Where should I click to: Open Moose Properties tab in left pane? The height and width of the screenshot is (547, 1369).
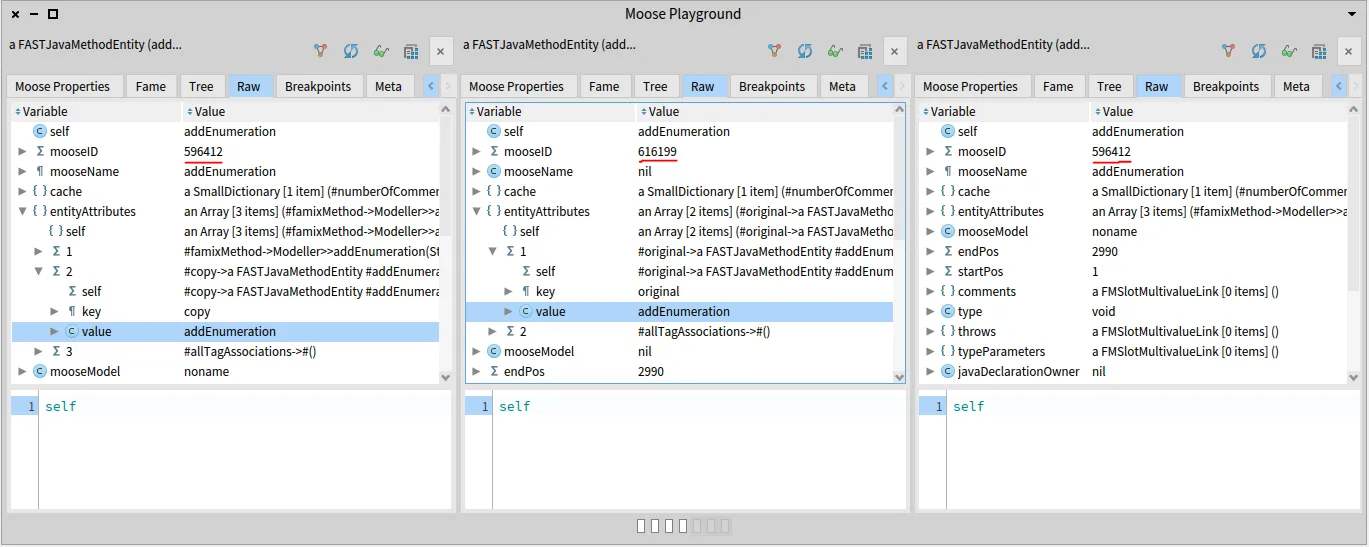point(62,86)
